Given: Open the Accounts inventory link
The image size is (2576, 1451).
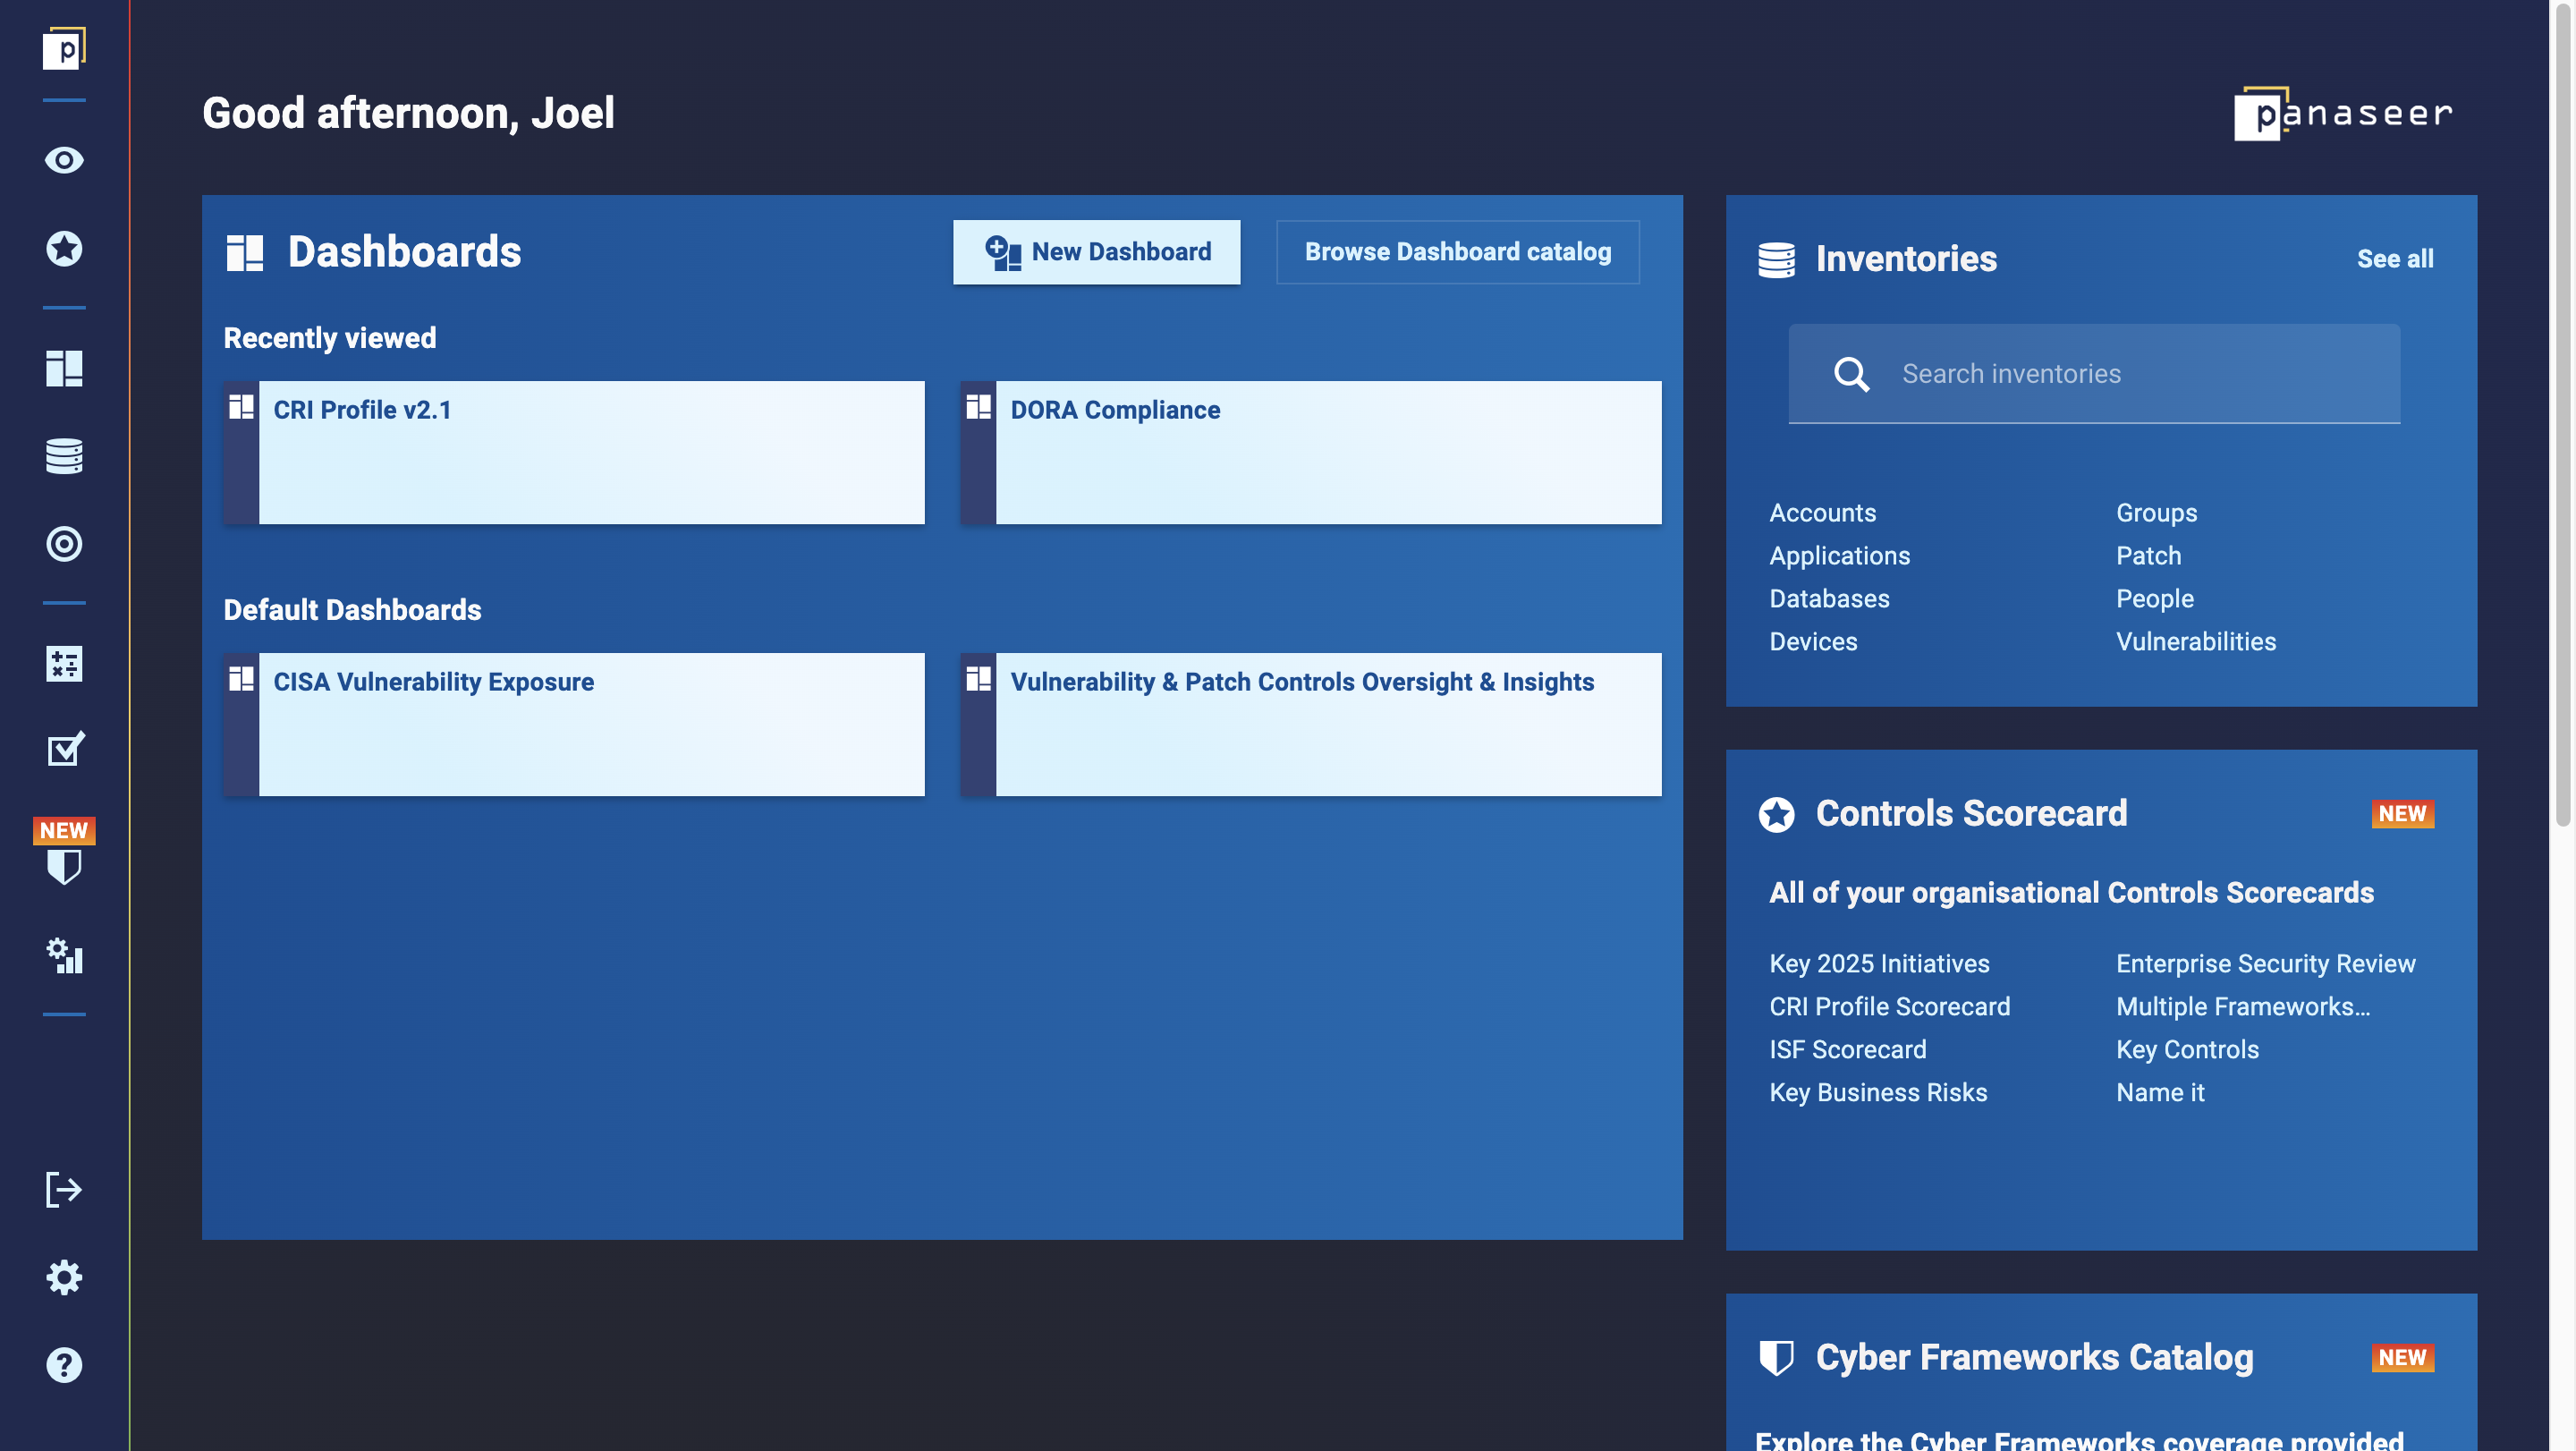Looking at the screenshot, I should pos(1822,513).
